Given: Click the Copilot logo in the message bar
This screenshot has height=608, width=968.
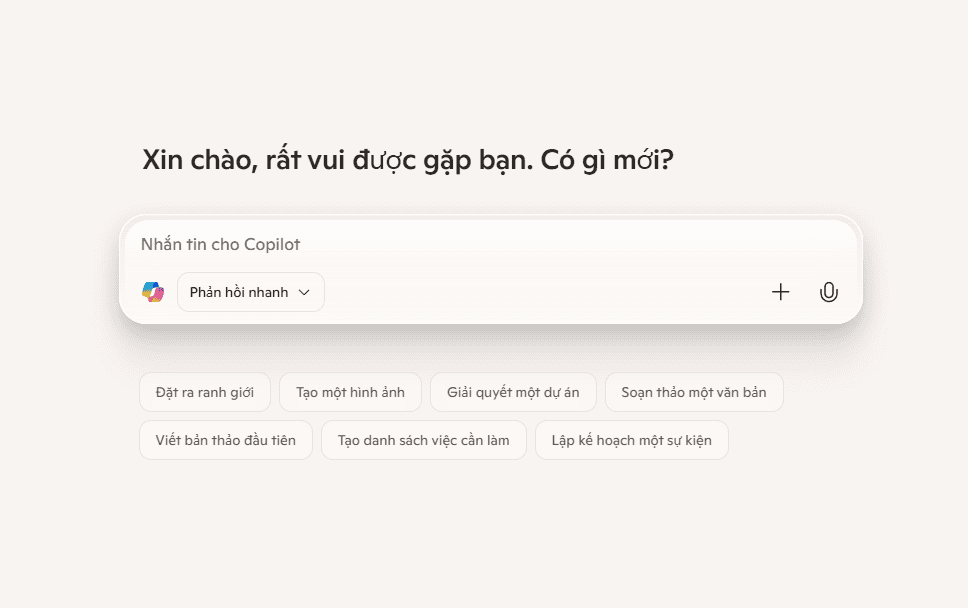Looking at the screenshot, I should point(154,291).
